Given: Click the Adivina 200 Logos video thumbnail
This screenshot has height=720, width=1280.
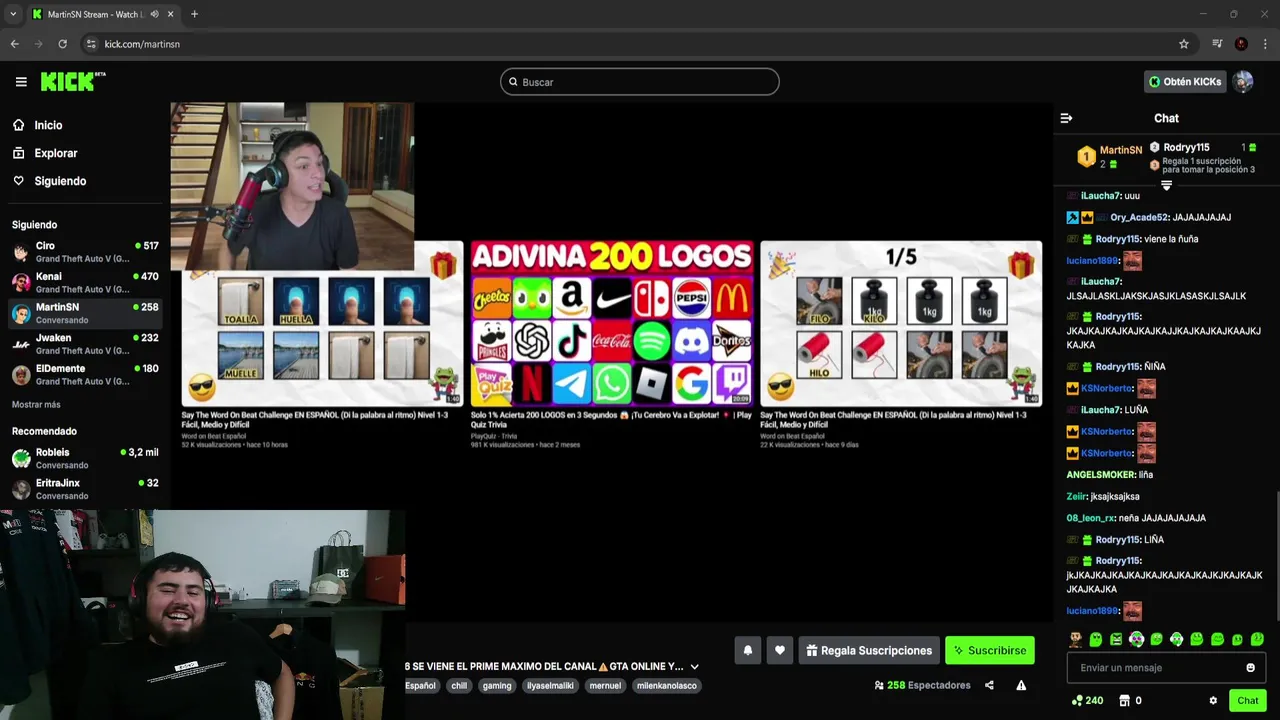Looking at the screenshot, I should [611, 323].
